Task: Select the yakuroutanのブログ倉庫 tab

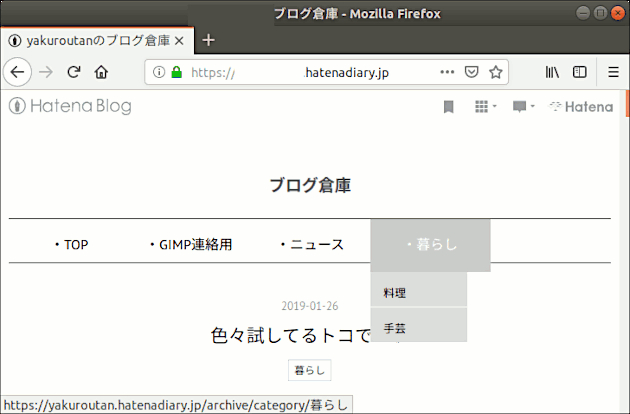Action: (x=97, y=41)
